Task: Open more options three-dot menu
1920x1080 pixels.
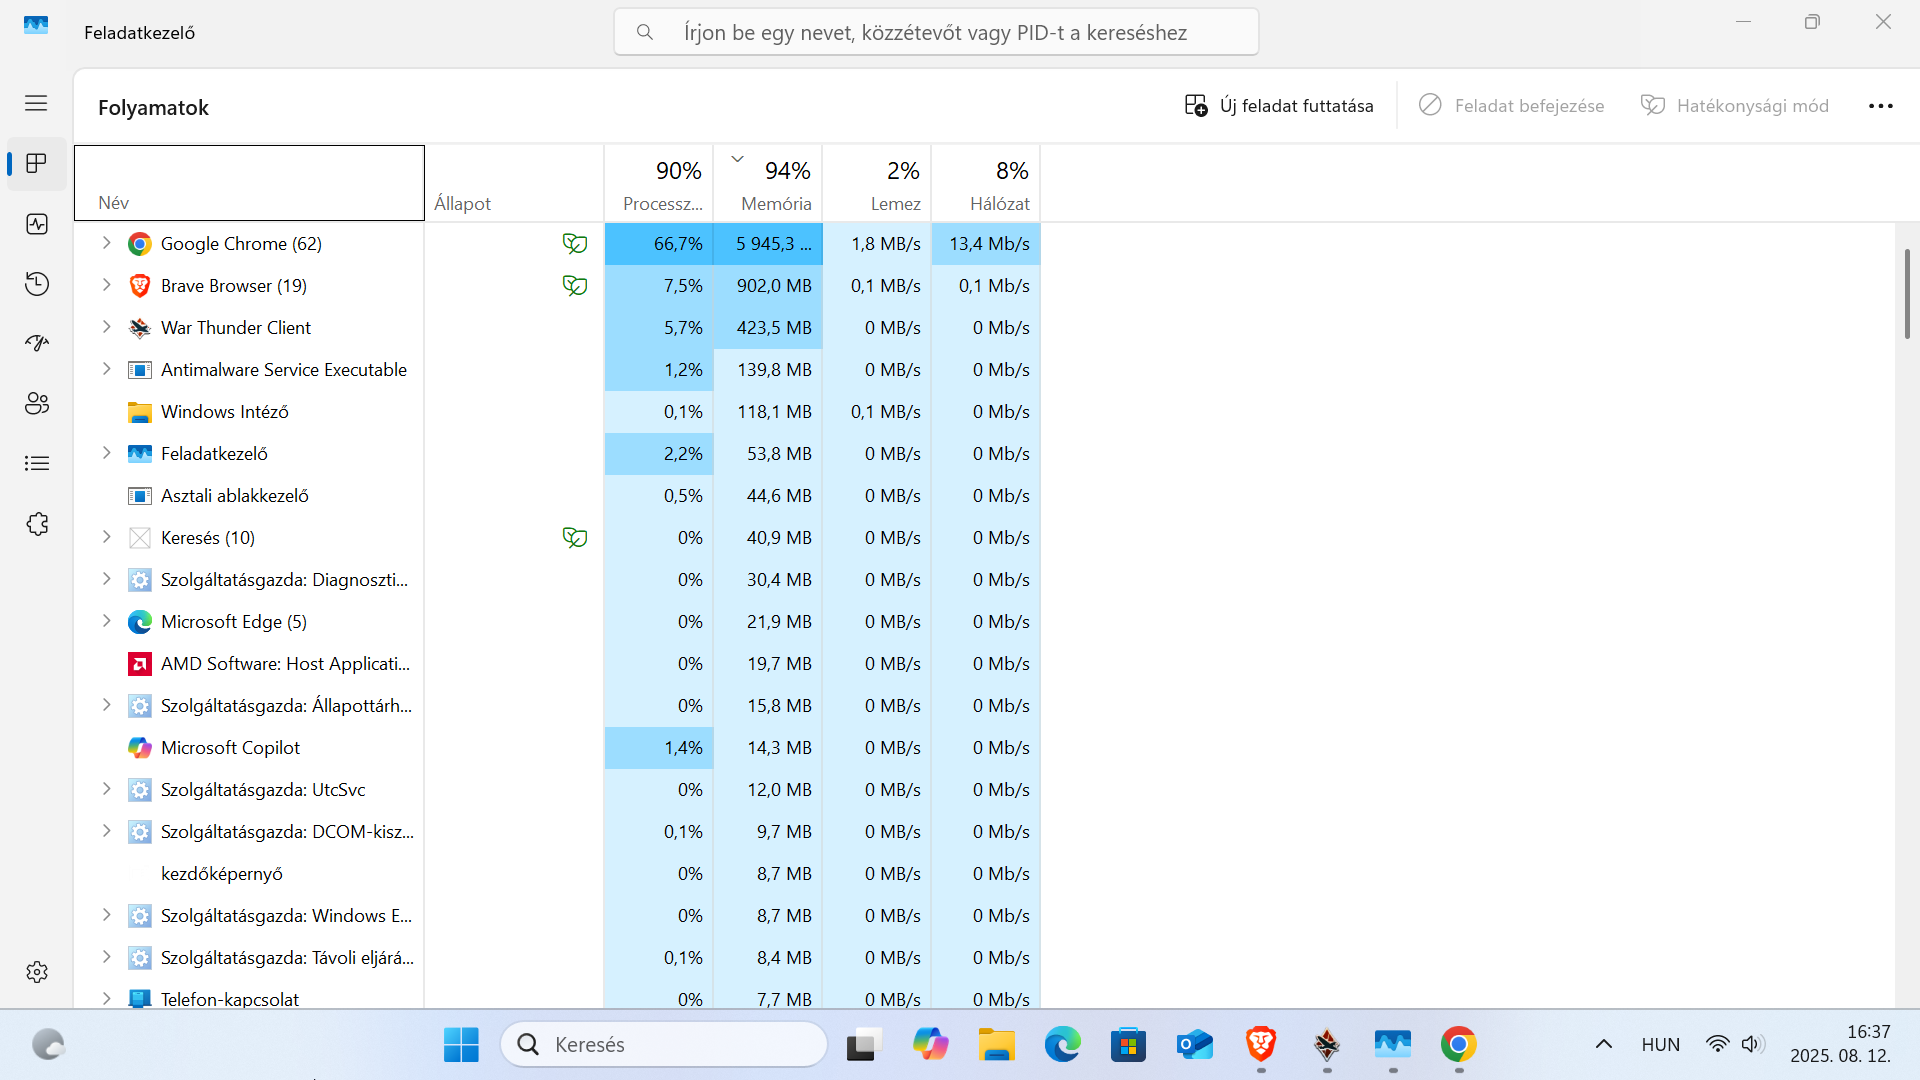Action: click(x=1881, y=106)
